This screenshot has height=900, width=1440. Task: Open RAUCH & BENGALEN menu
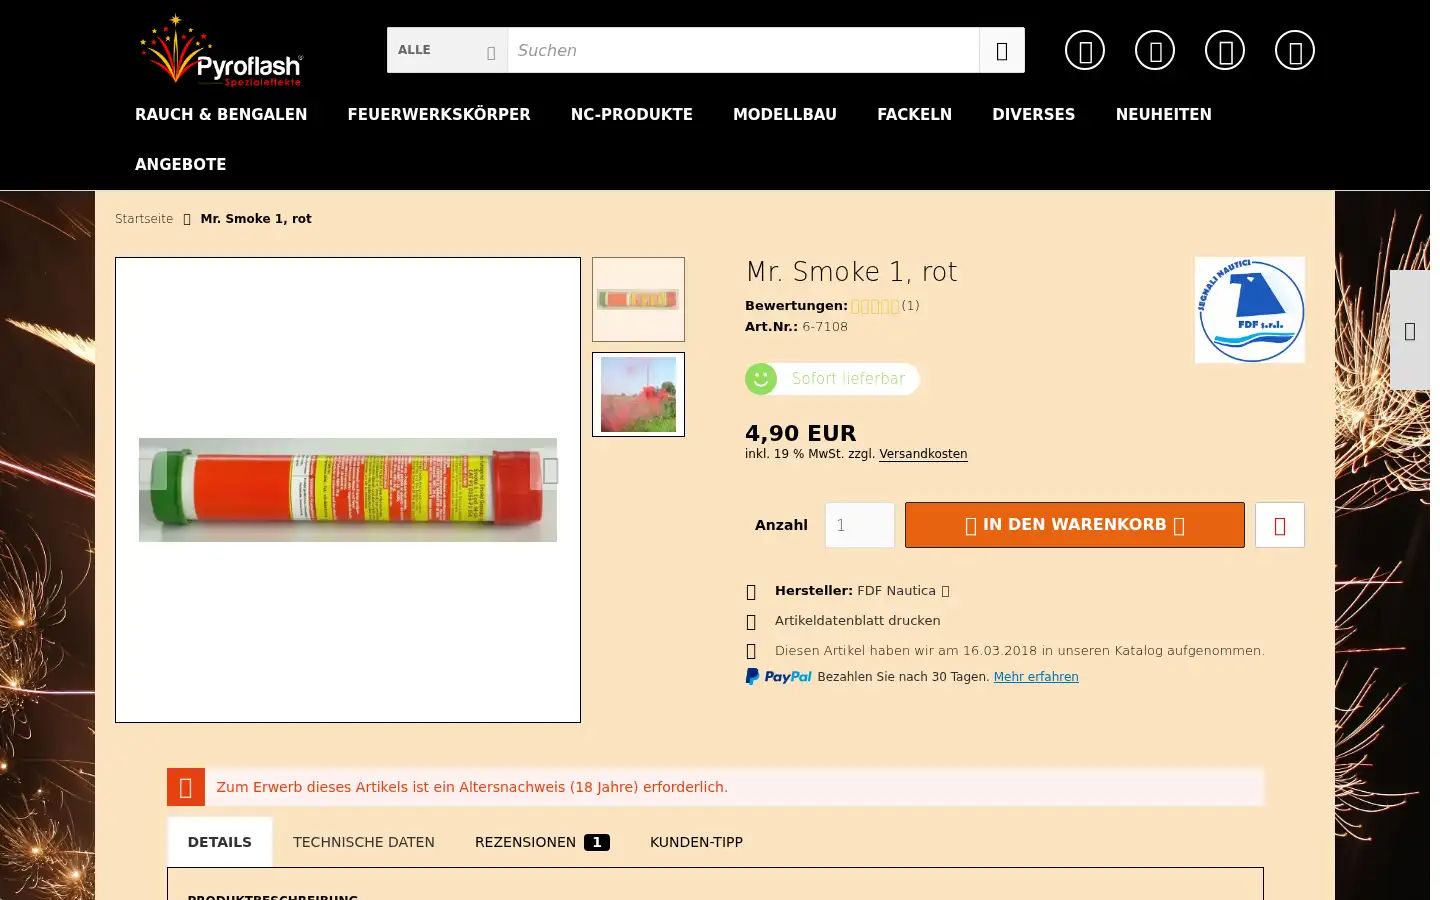pos(221,115)
